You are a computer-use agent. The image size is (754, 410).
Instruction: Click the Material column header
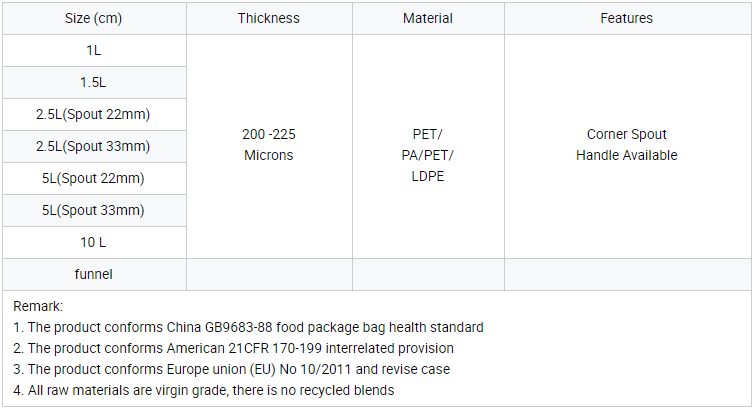427,18
